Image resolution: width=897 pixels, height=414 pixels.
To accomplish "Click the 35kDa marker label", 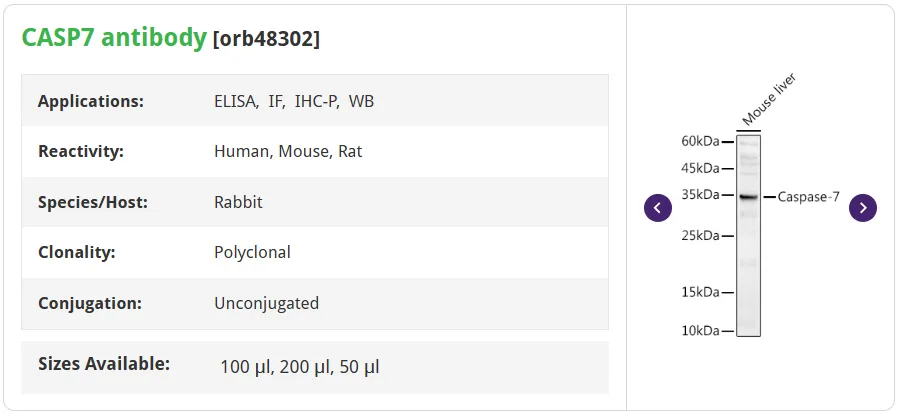I will (700, 195).
